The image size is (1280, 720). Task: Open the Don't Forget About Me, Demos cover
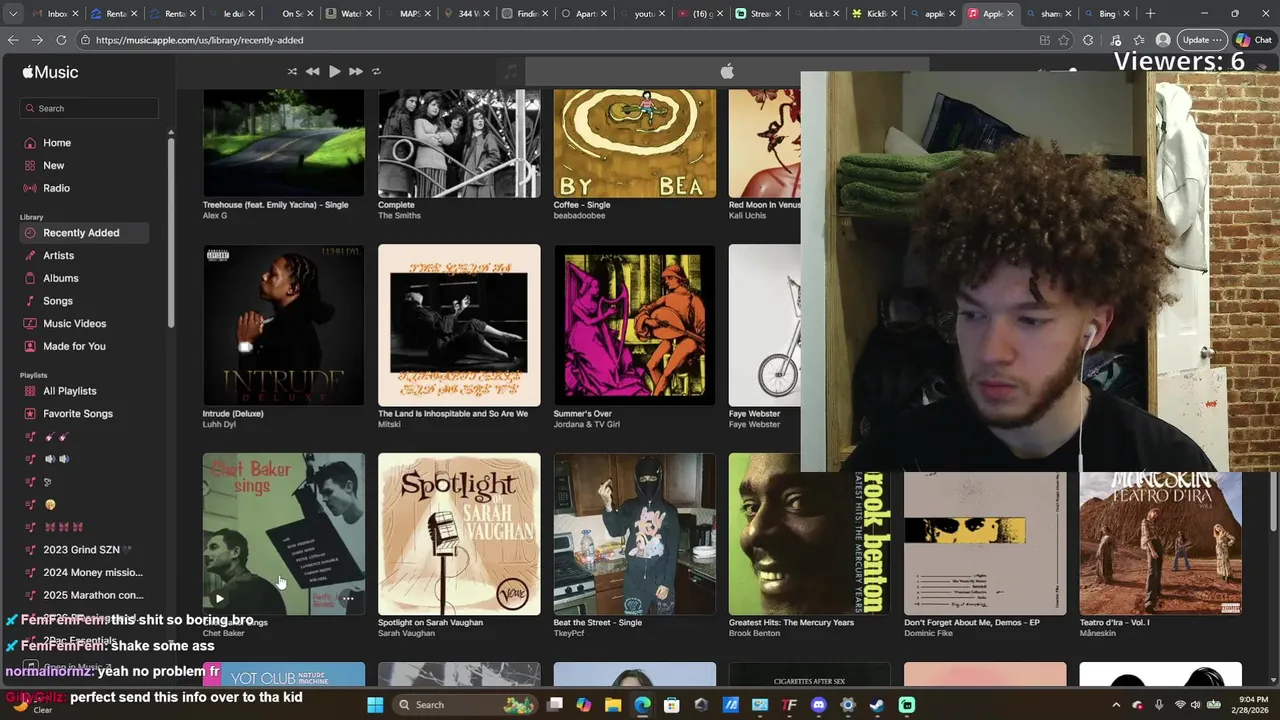[985, 542]
